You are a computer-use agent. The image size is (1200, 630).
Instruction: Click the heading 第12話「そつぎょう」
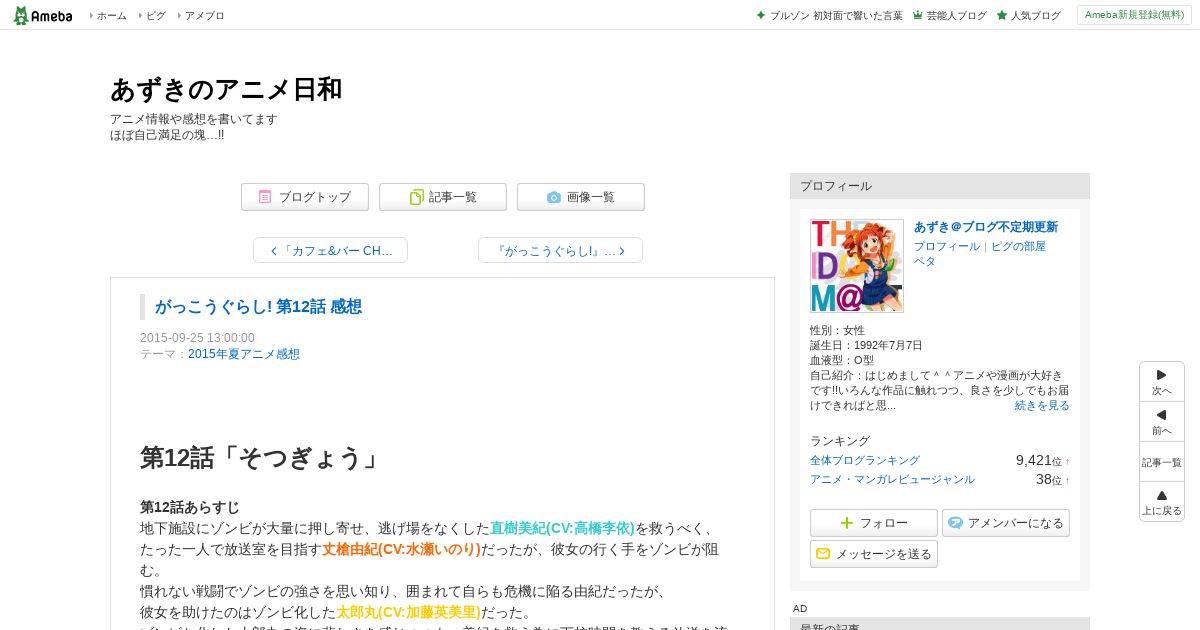point(262,458)
